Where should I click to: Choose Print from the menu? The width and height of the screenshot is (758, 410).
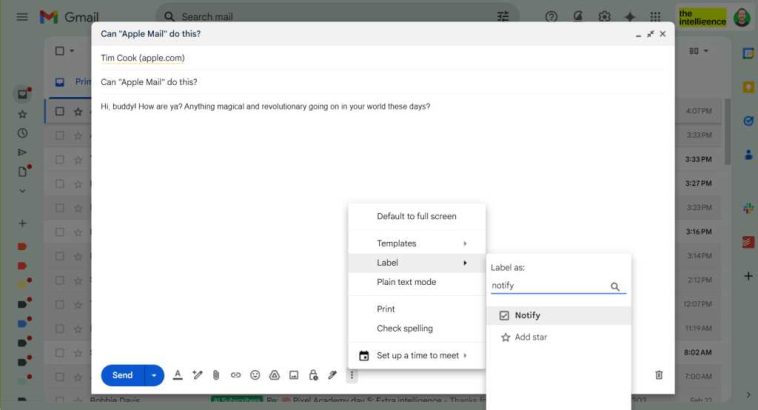[417, 309]
